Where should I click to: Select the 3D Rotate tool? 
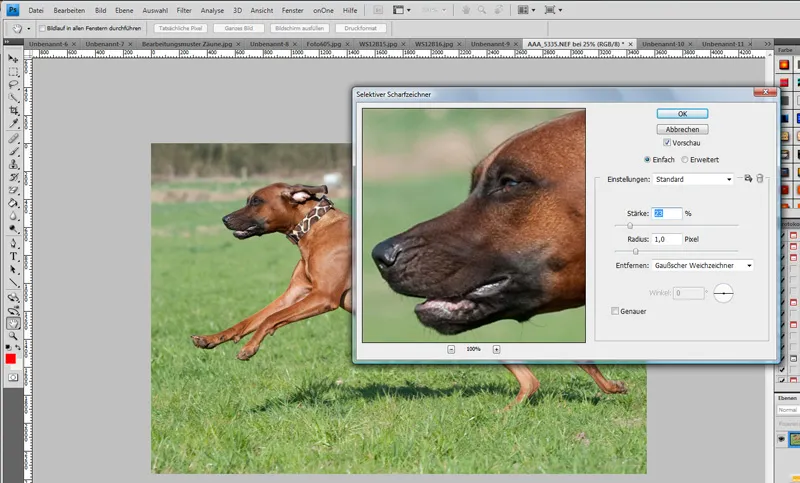coord(13,298)
